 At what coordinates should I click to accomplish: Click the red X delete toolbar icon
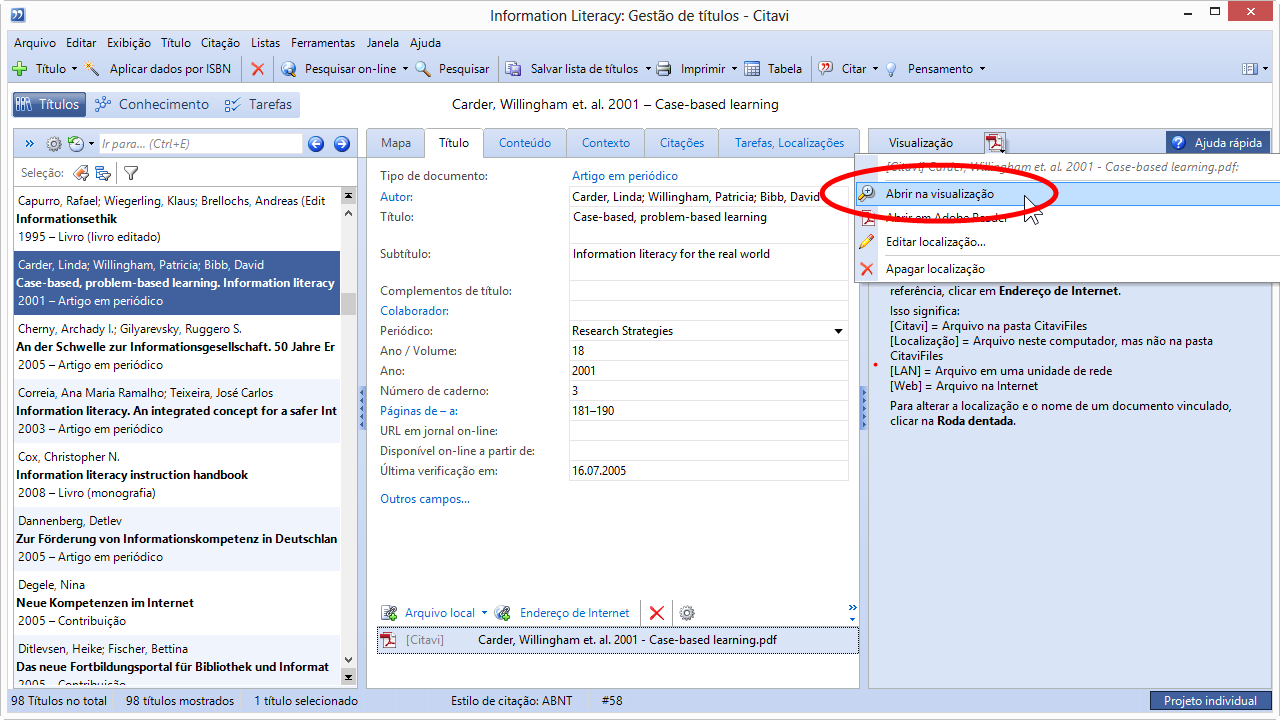point(258,69)
